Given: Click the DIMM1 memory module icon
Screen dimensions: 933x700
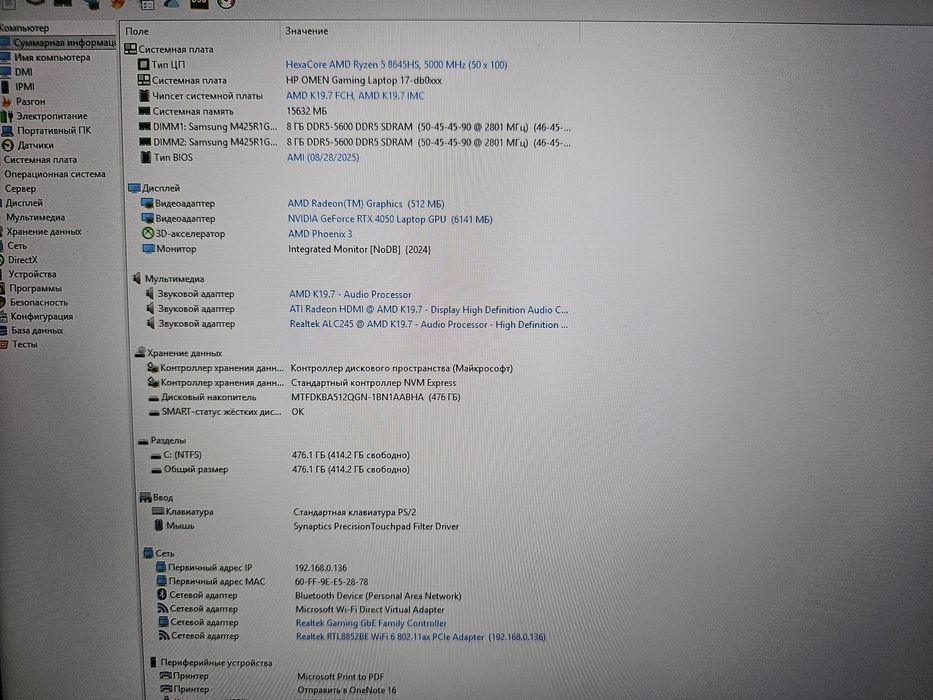Looking at the screenshot, I should (x=145, y=127).
